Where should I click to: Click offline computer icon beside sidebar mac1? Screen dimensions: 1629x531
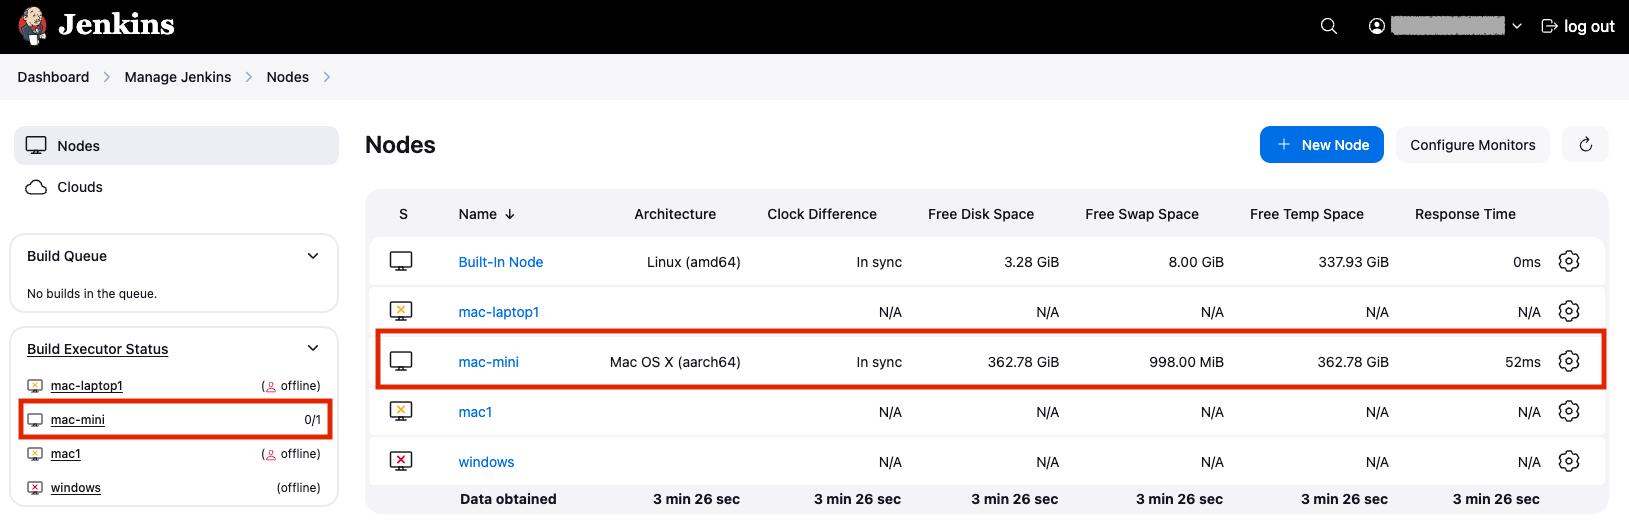35,454
